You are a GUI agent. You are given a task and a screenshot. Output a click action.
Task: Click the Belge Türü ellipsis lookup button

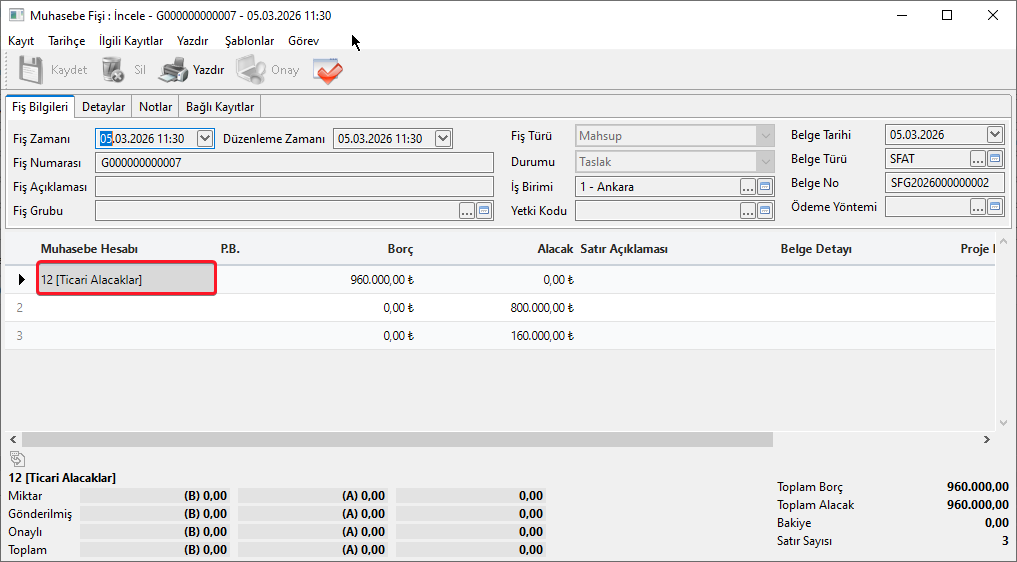(978, 159)
